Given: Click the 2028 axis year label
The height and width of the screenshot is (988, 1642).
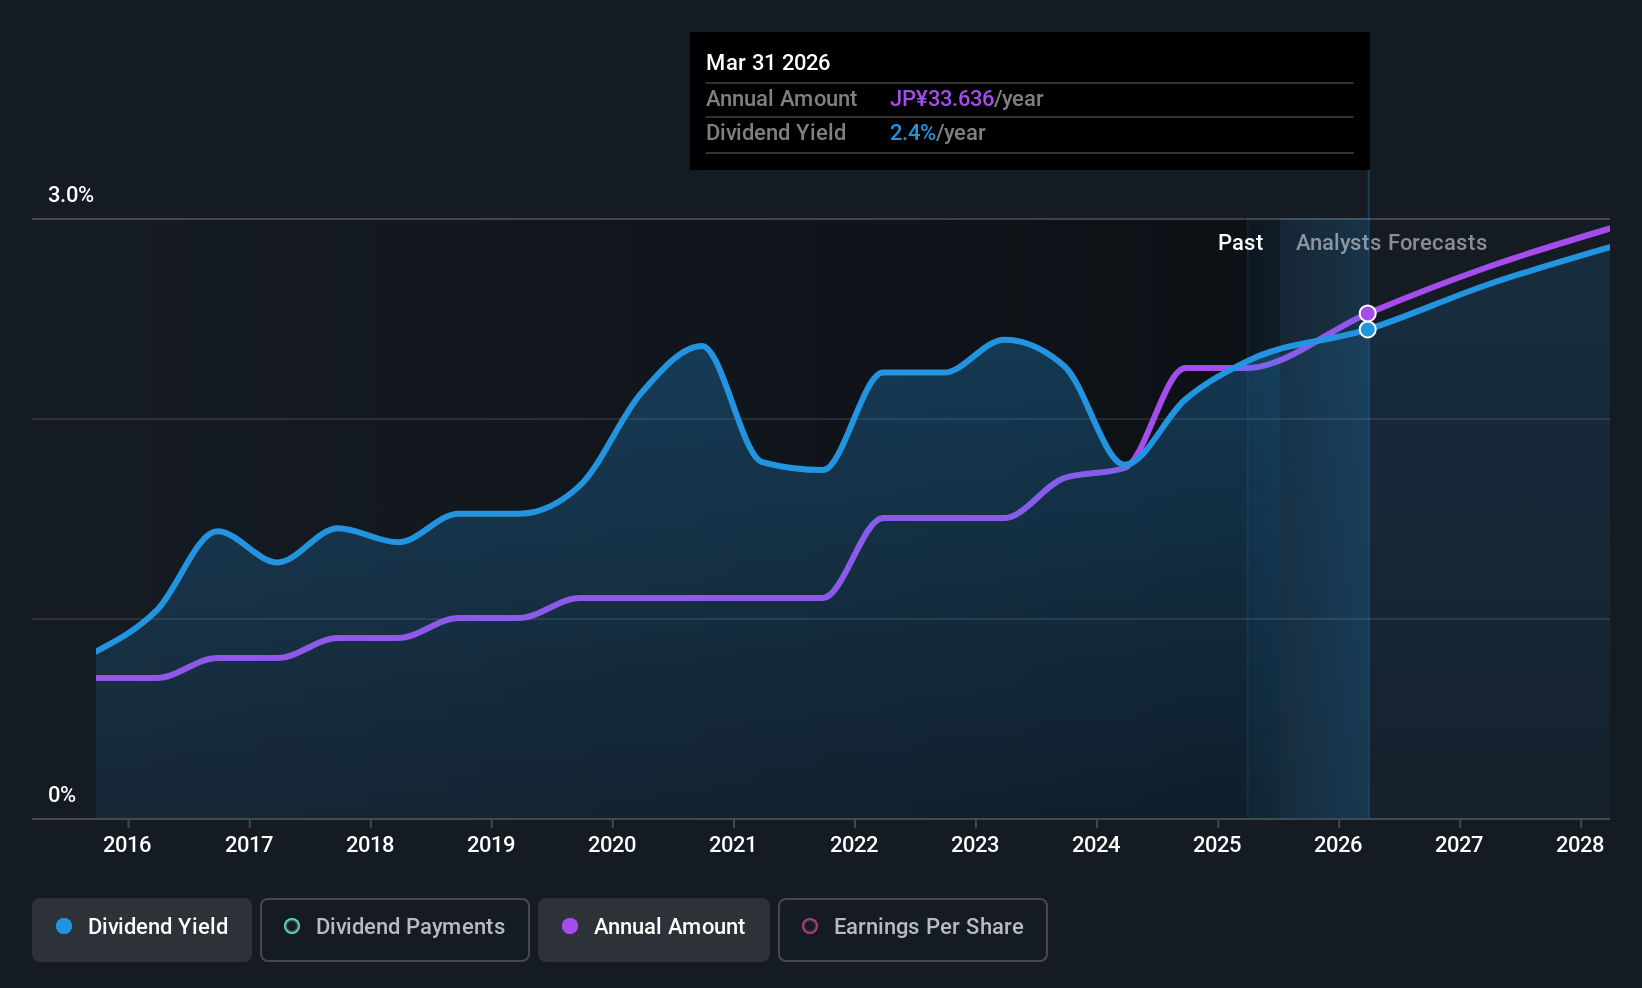Looking at the screenshot, I should 1580,845.
